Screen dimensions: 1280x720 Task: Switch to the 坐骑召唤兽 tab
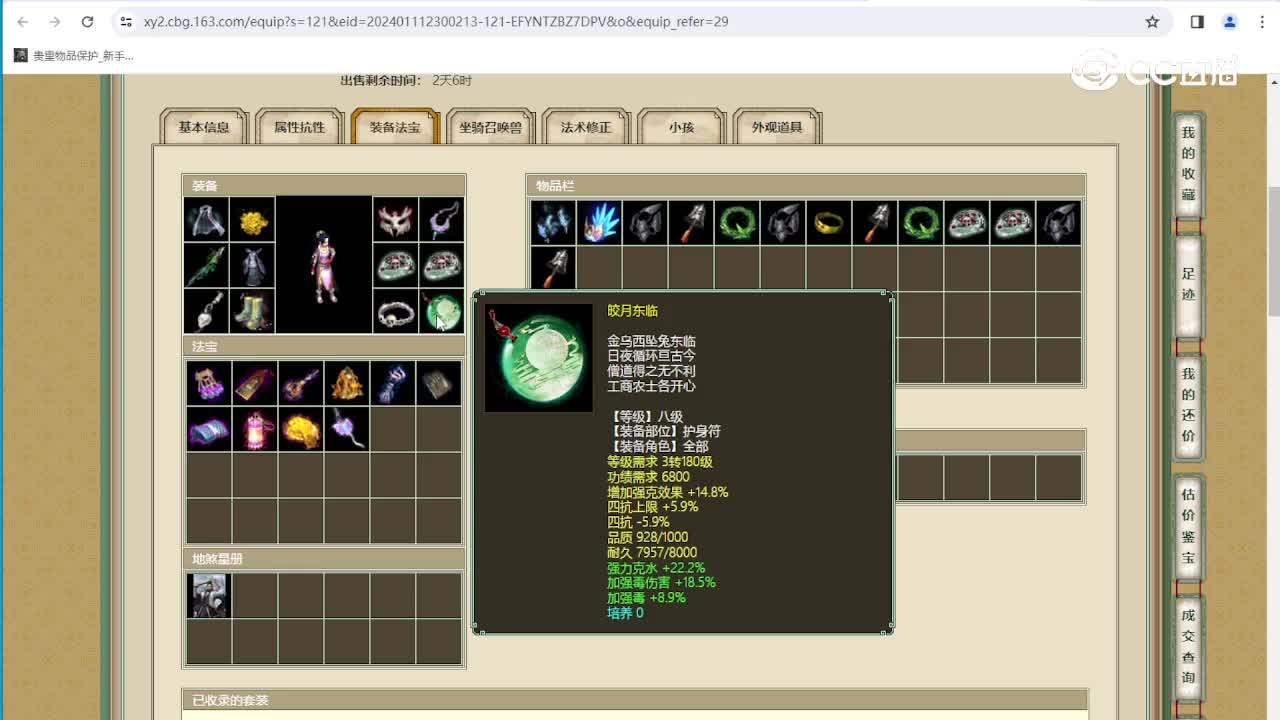click(490, 127)
